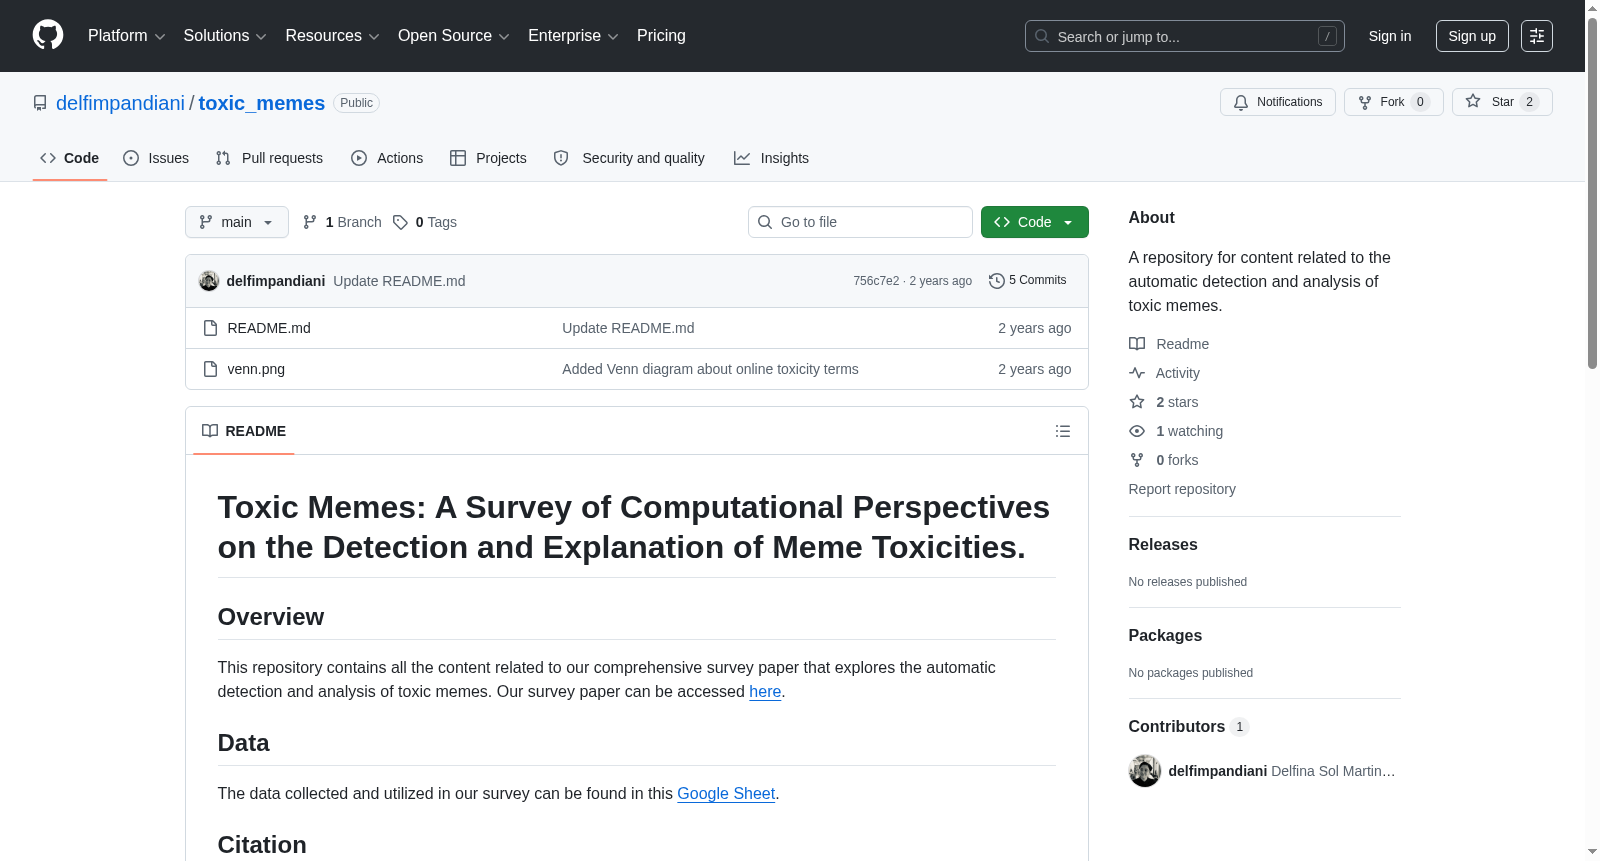Image resolution: width=1600 pixels, height=861 pixels.
Task: Focus the Search or jump to field
Action: click(1185, 36)
